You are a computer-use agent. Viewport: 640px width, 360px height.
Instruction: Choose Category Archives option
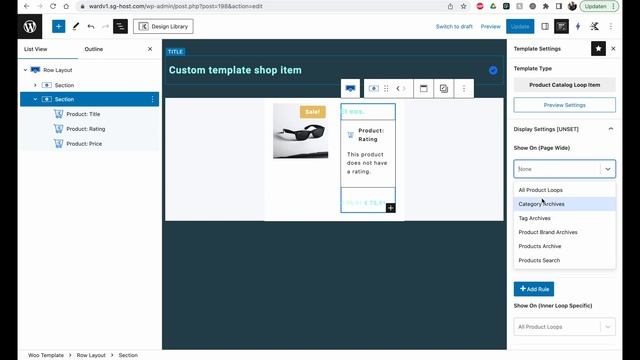[x=564, y=204]
